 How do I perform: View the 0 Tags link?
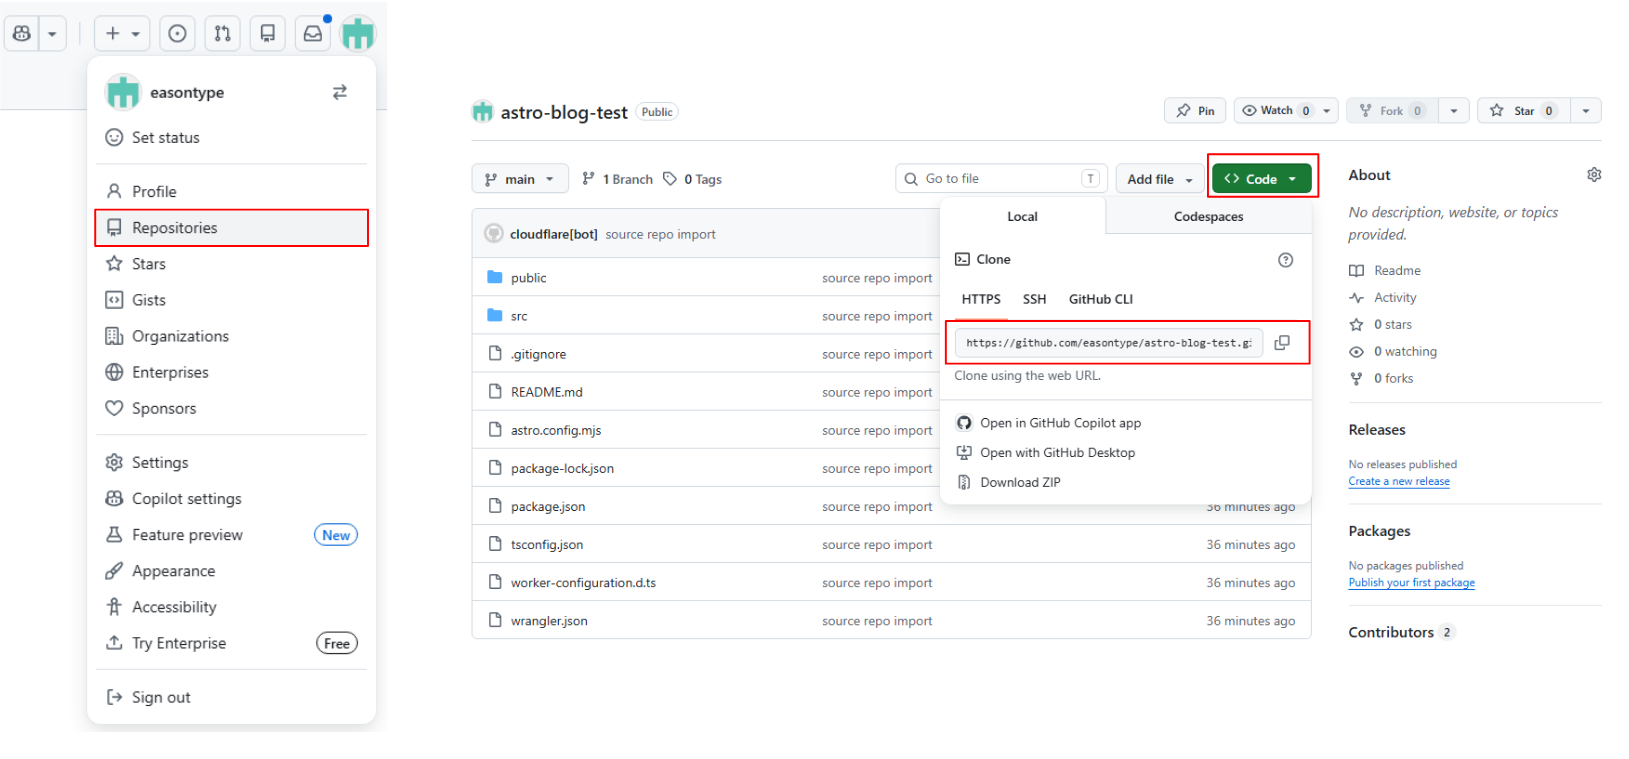tap(692, 179)
